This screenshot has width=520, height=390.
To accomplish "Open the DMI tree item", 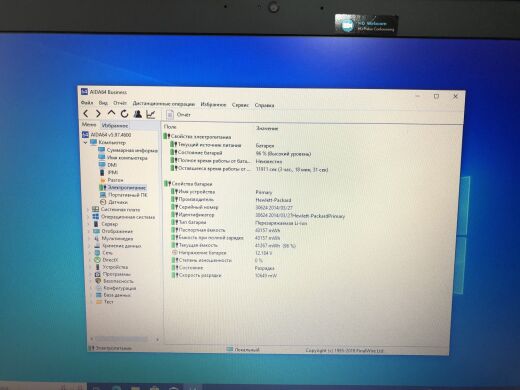I will point(108,165).
